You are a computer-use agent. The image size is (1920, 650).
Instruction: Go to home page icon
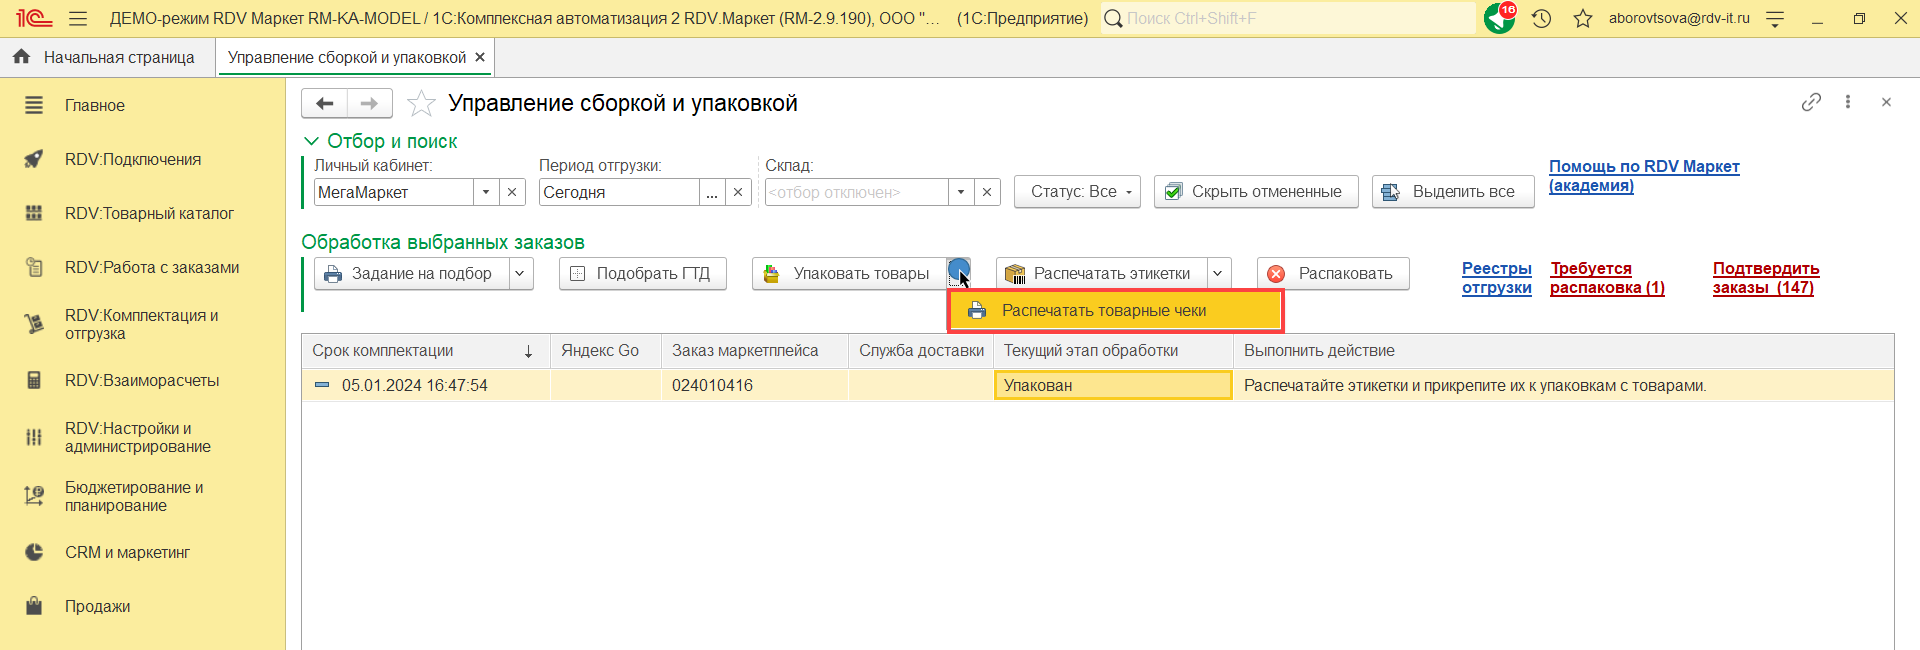21,57
